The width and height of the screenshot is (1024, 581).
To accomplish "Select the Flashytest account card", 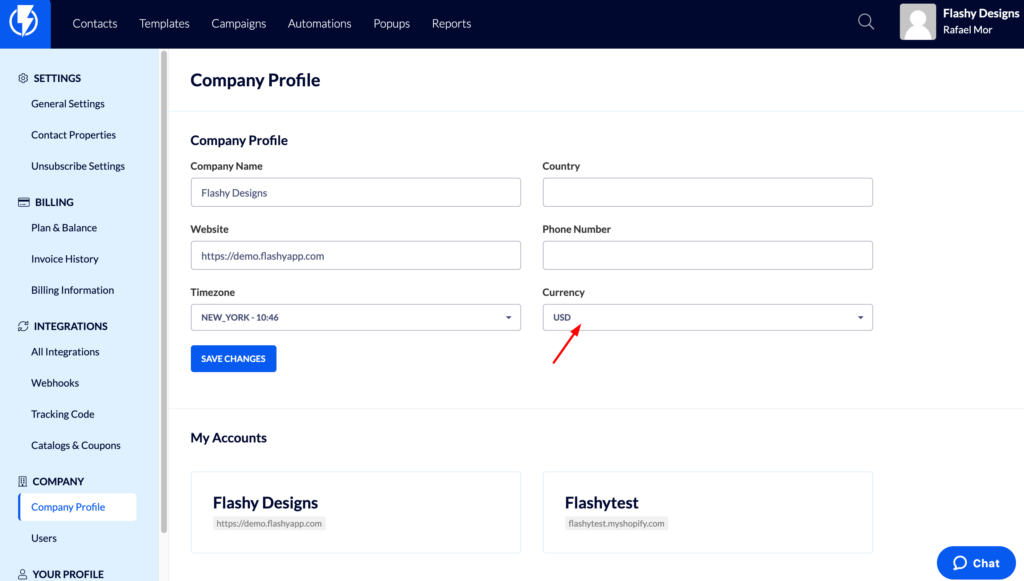I will click(707, 512).
